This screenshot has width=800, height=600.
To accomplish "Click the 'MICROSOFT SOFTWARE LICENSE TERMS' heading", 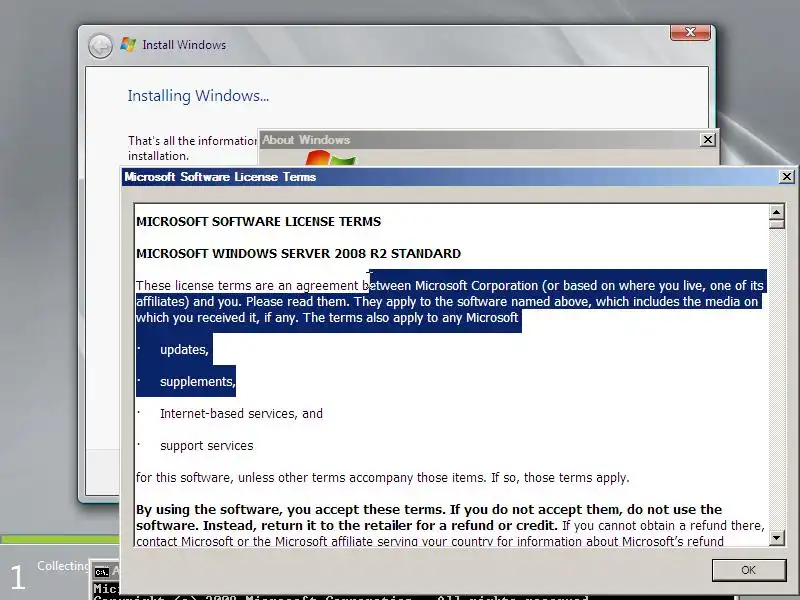I will coord(259,221).
